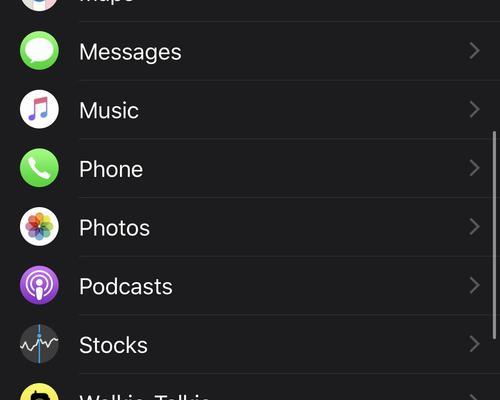Click the vertical scrollbar indicator
Image resolution: width=500 pixels, height=400 pixels.
pyautogui.click(x=494, y=235)
